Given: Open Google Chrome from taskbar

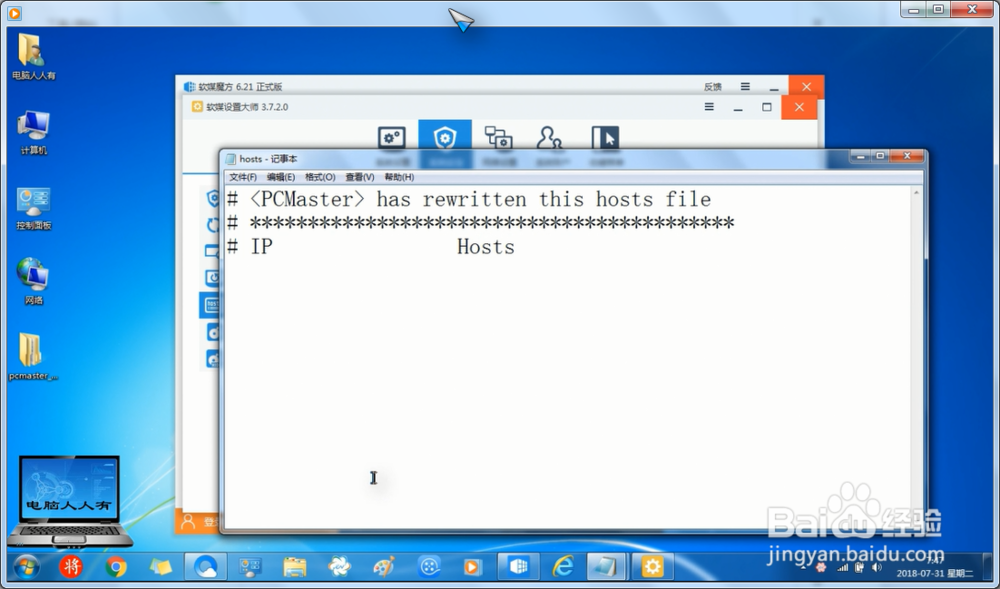Looking at the screenshot, I should pos(116,567).
